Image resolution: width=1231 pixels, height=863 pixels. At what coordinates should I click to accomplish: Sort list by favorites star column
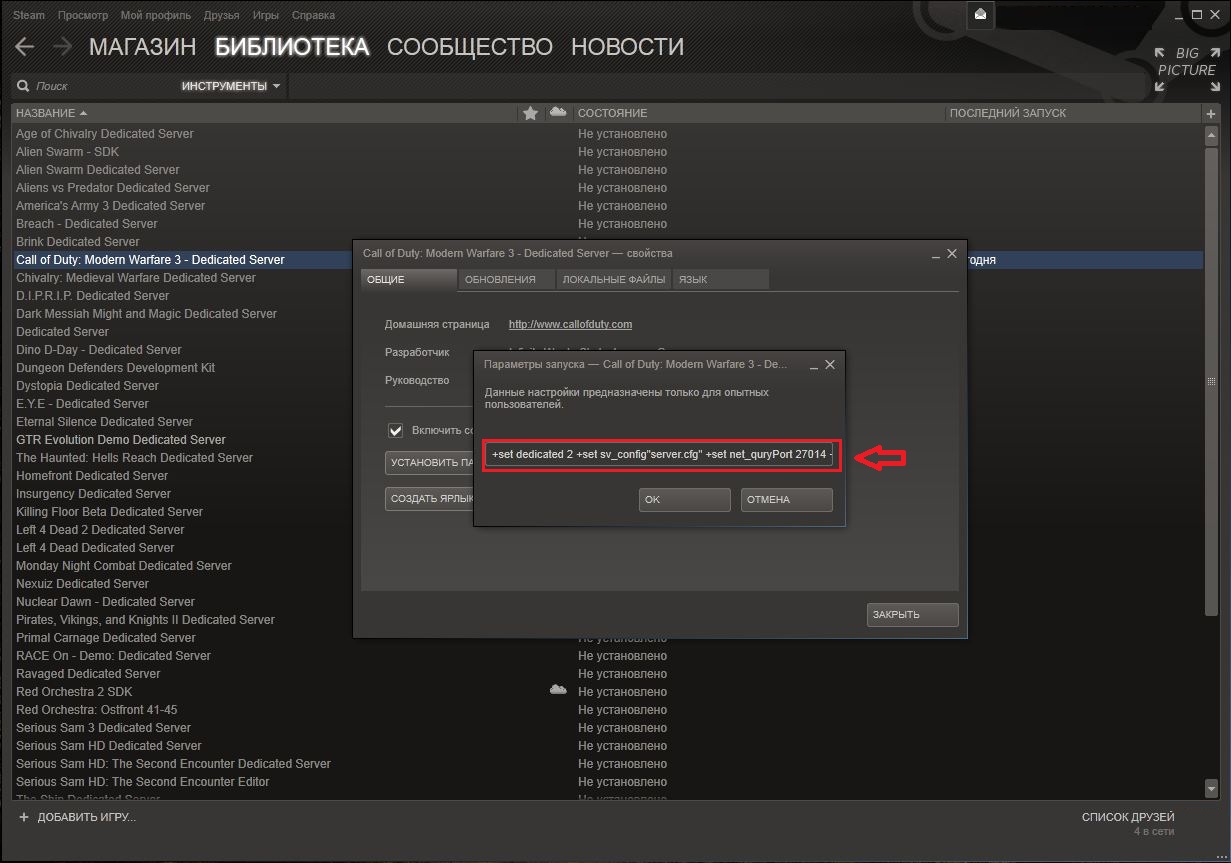(x=530, y=113)
